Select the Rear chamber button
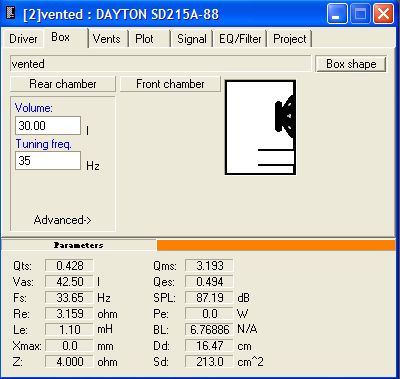 63,84
